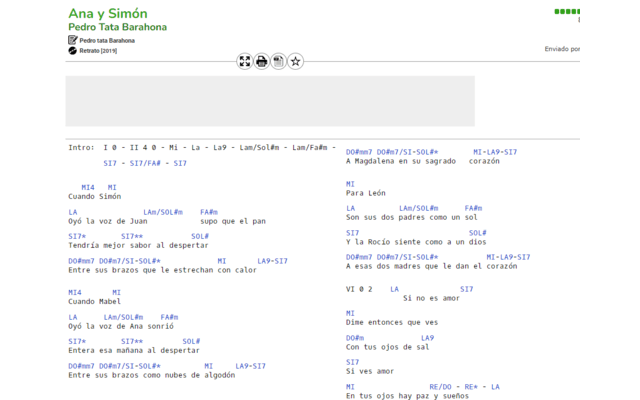Click the song title Ana y Simón
Image resolution: width=640 pixels, height=400 pixels.
[x=108, y=13]
